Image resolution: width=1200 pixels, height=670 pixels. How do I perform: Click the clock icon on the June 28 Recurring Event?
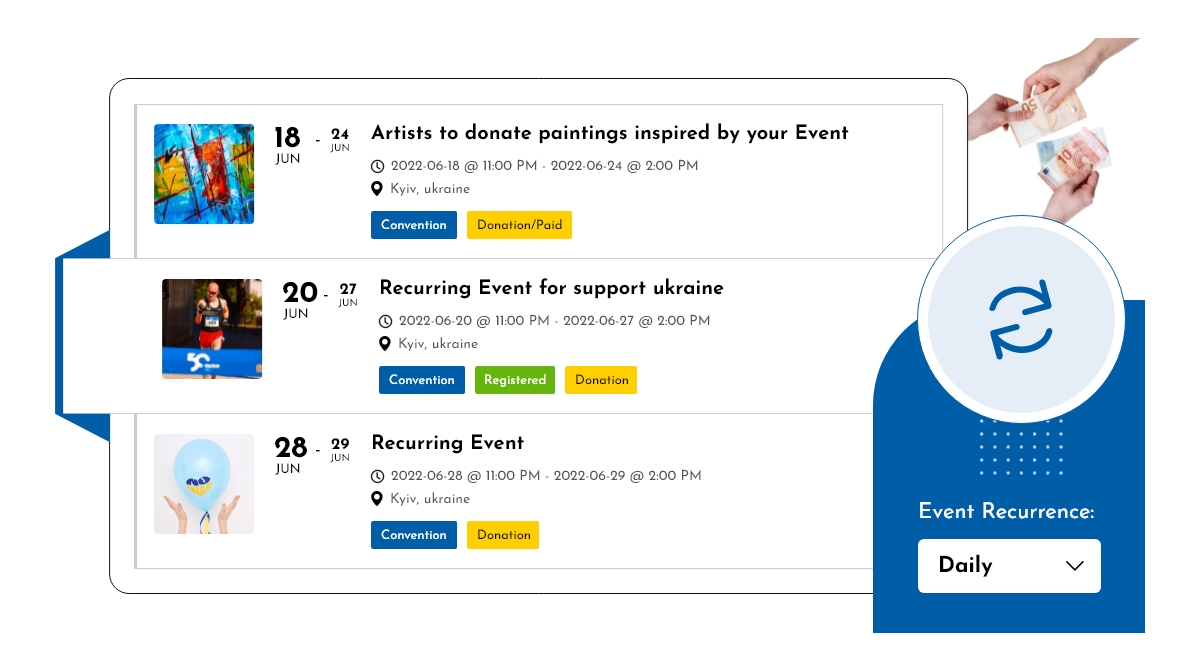(x=378, y=476)
